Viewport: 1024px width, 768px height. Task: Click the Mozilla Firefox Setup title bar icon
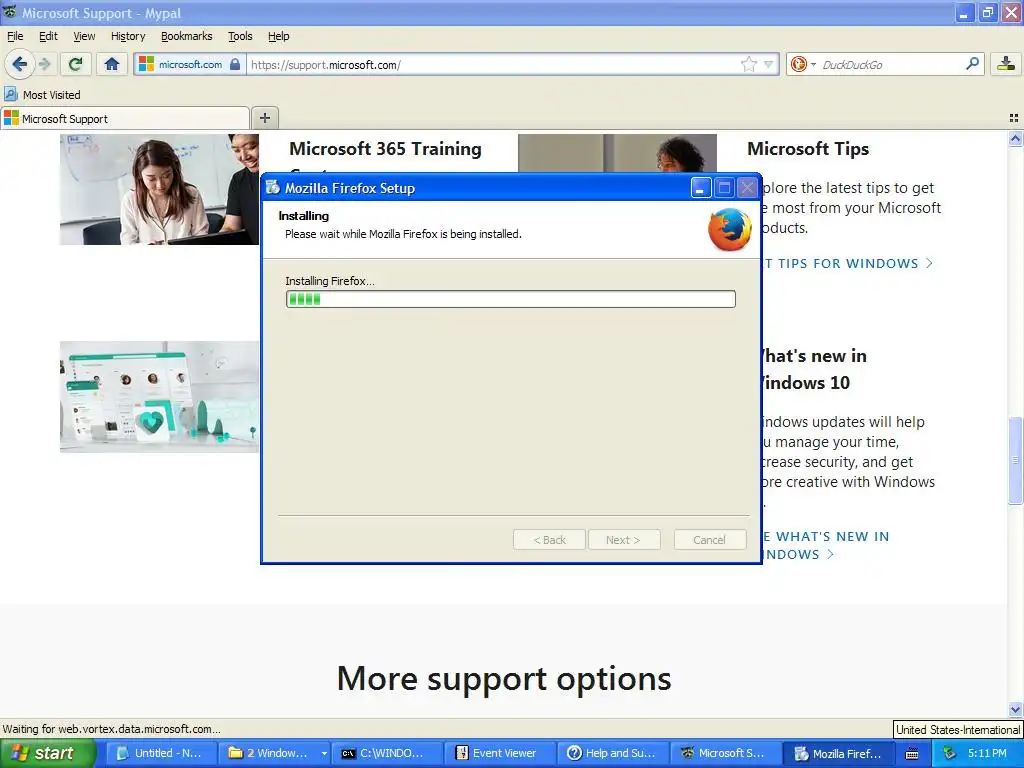click(272, 188)
